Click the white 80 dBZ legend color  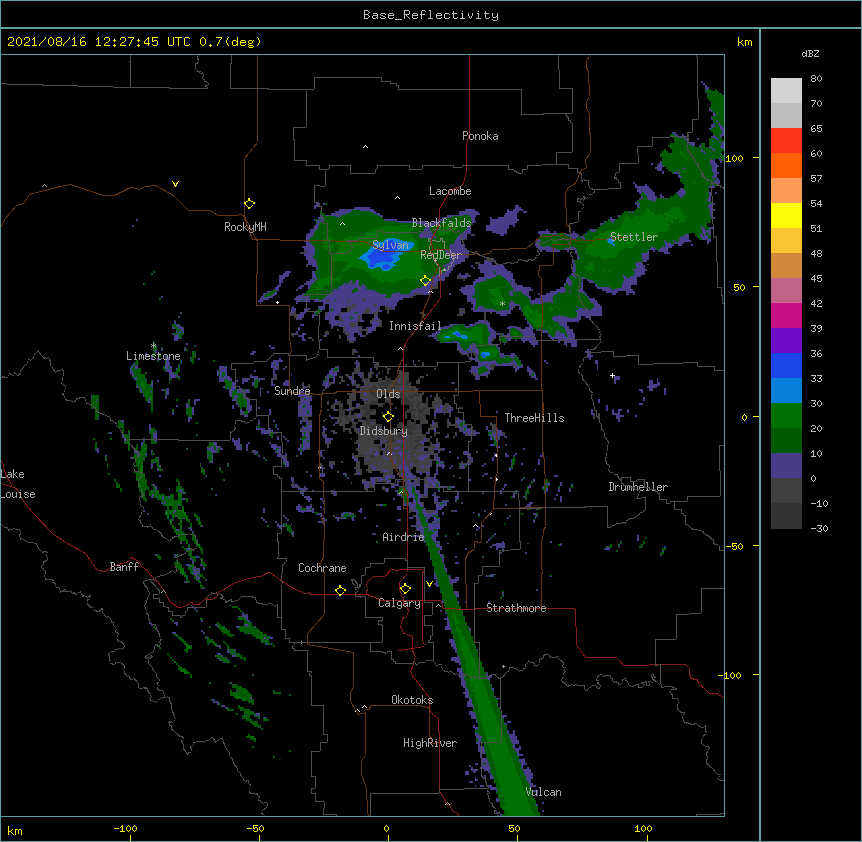(x=786, y=91)
